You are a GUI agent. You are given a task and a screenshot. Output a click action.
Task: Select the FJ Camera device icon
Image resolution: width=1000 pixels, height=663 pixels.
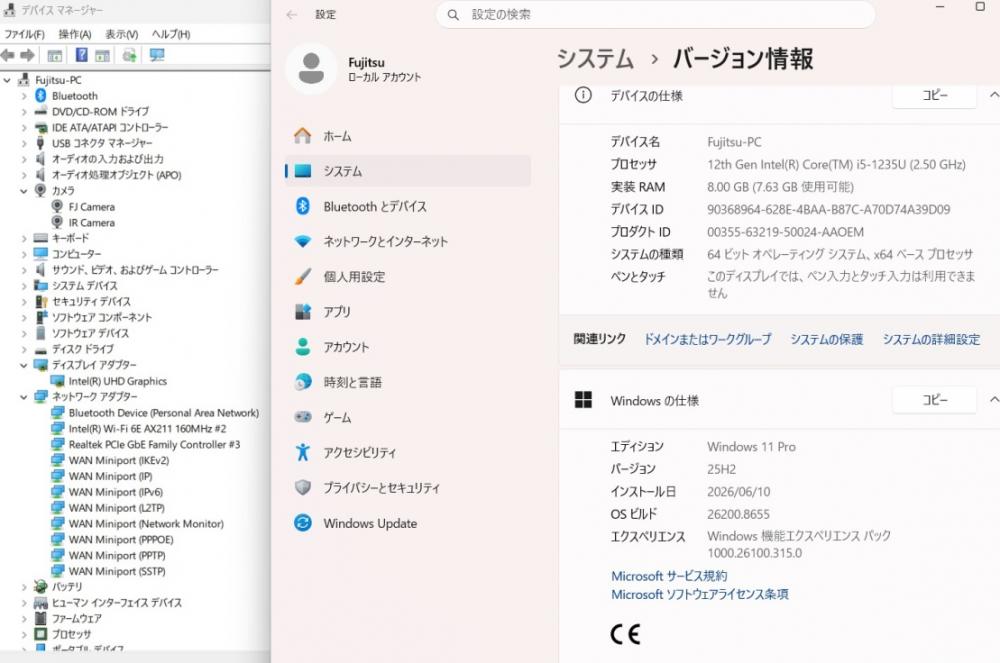(57, 207)
